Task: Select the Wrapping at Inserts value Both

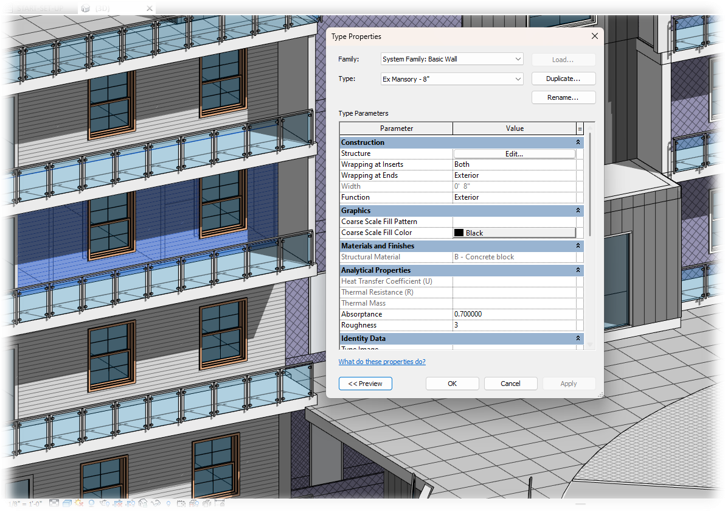Action: (514, 165)
